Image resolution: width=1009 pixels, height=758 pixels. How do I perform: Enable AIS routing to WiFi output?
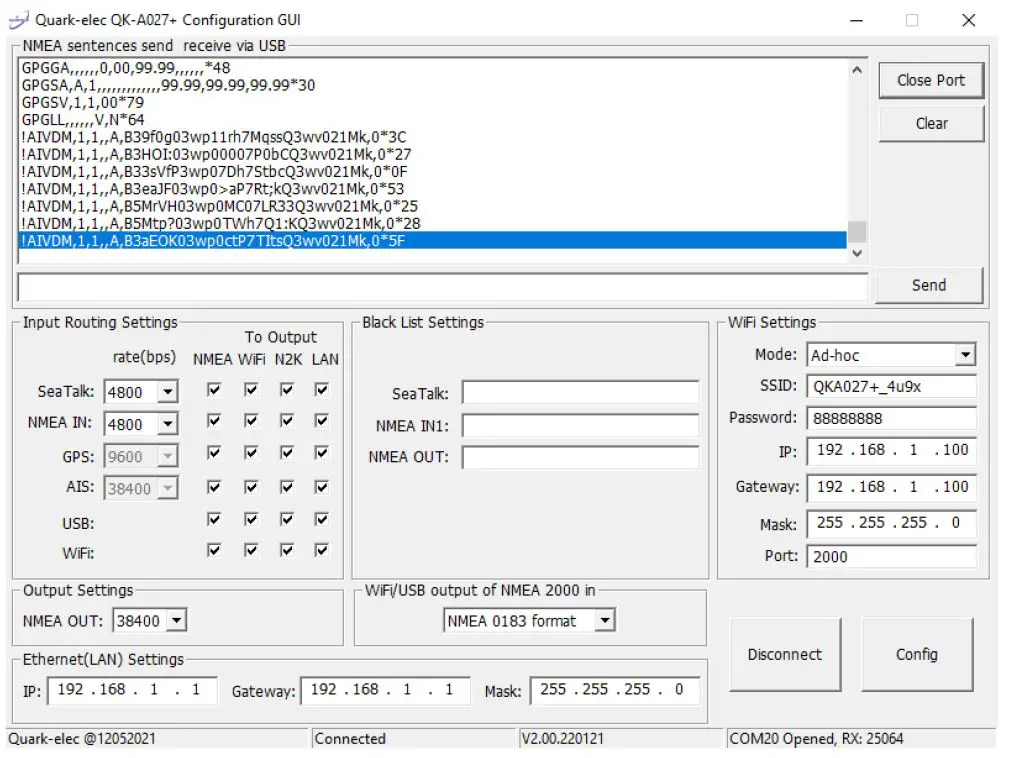(250, 487)
